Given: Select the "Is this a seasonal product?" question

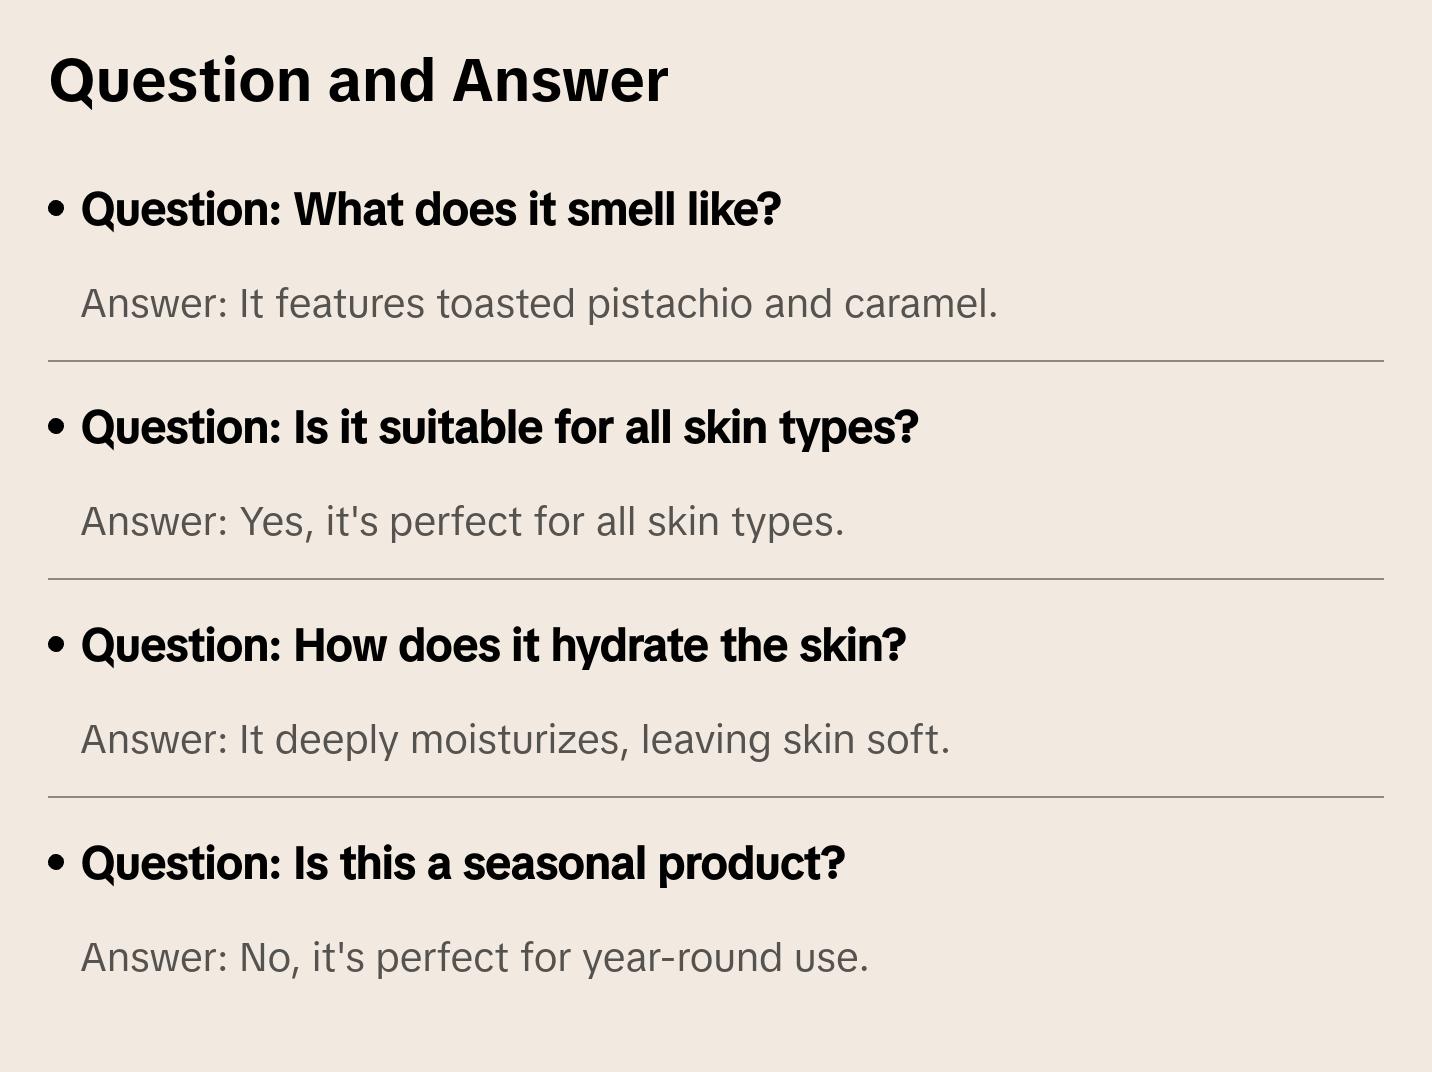Looking at the screenshot, I should click(463, 863).
